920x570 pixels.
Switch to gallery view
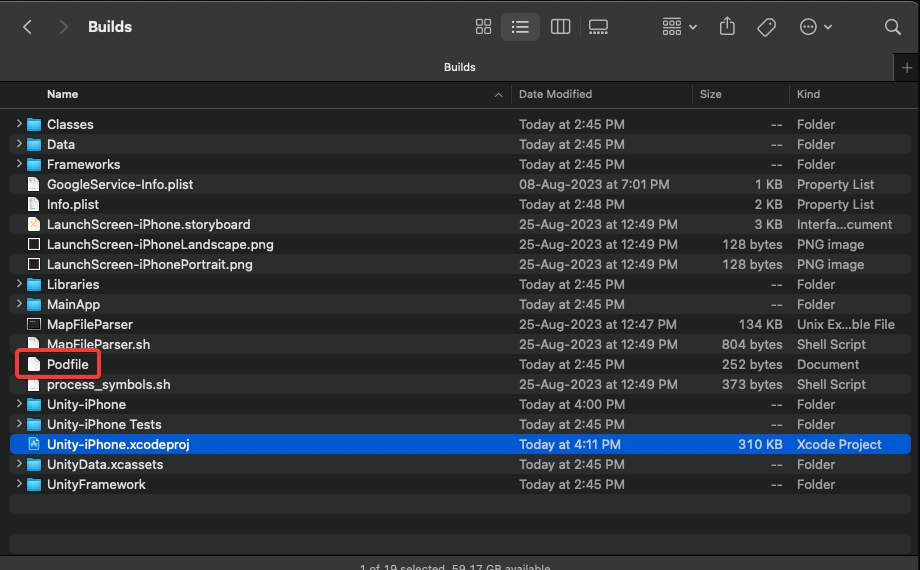coord(599,27)
